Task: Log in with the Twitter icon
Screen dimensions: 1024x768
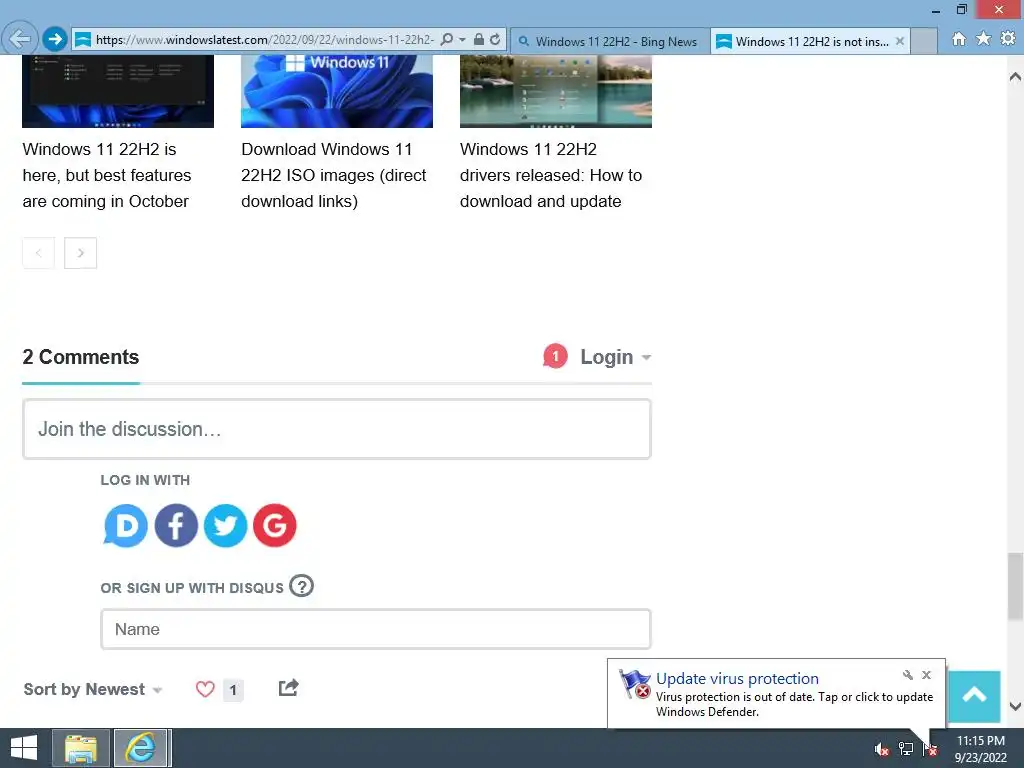Action: tap(225, 525)
